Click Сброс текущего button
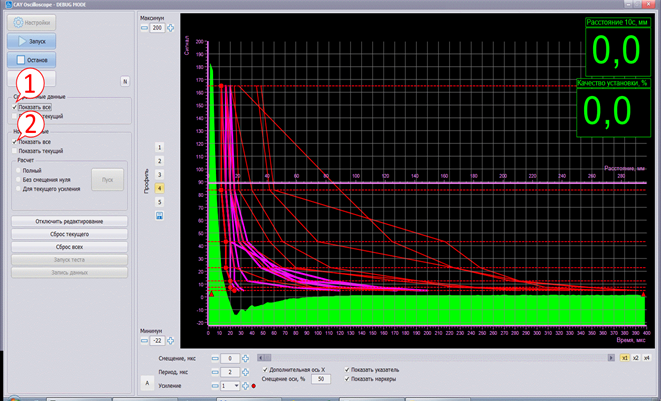 (69, 233)
